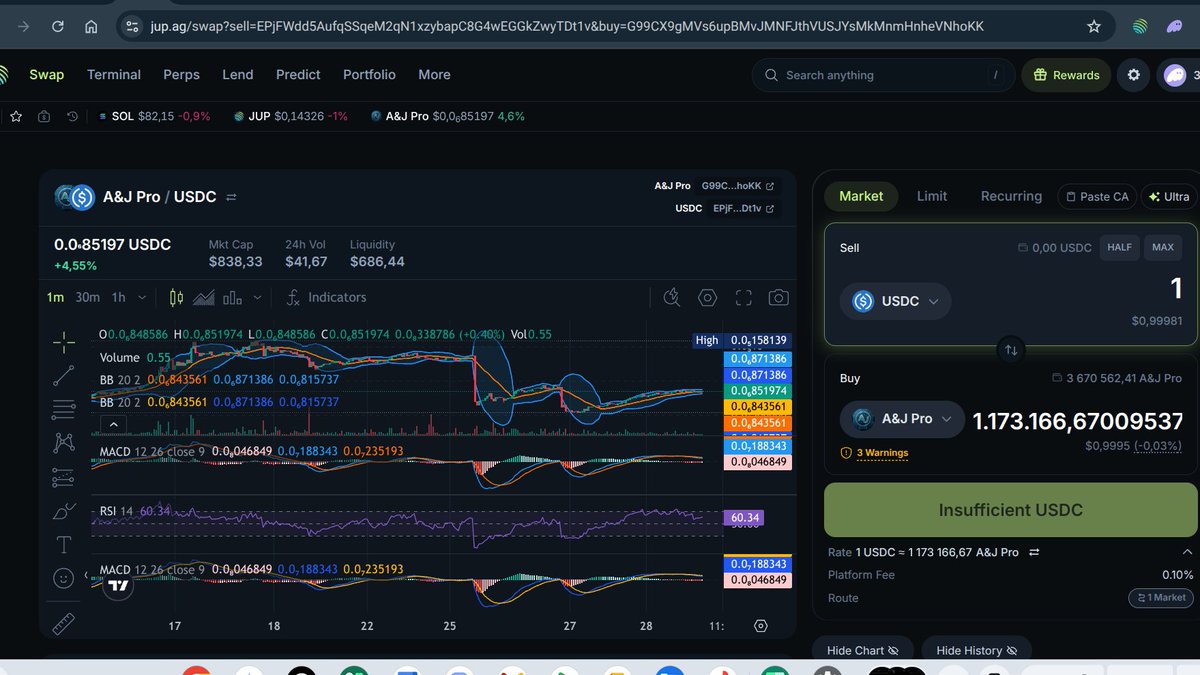Open the emoji icons tool
Image resolution: width=1200 pixels, height=675 pixels.
click(x=64, y=578)
